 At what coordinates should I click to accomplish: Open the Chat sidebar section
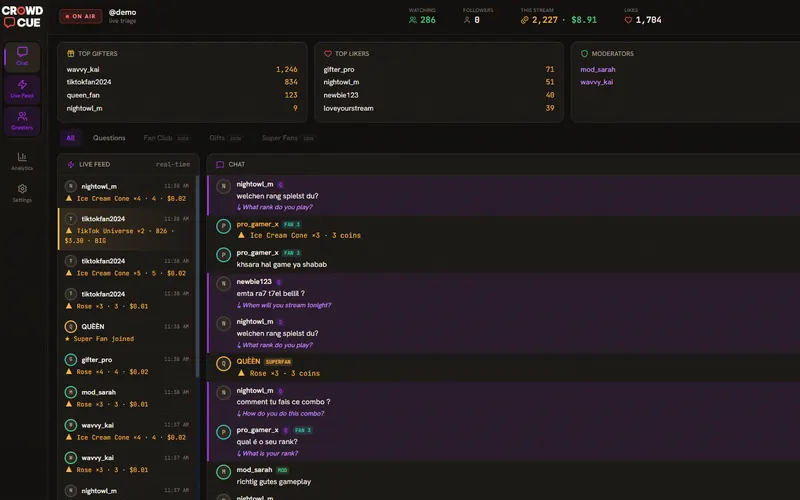click(x=22, y=56)
